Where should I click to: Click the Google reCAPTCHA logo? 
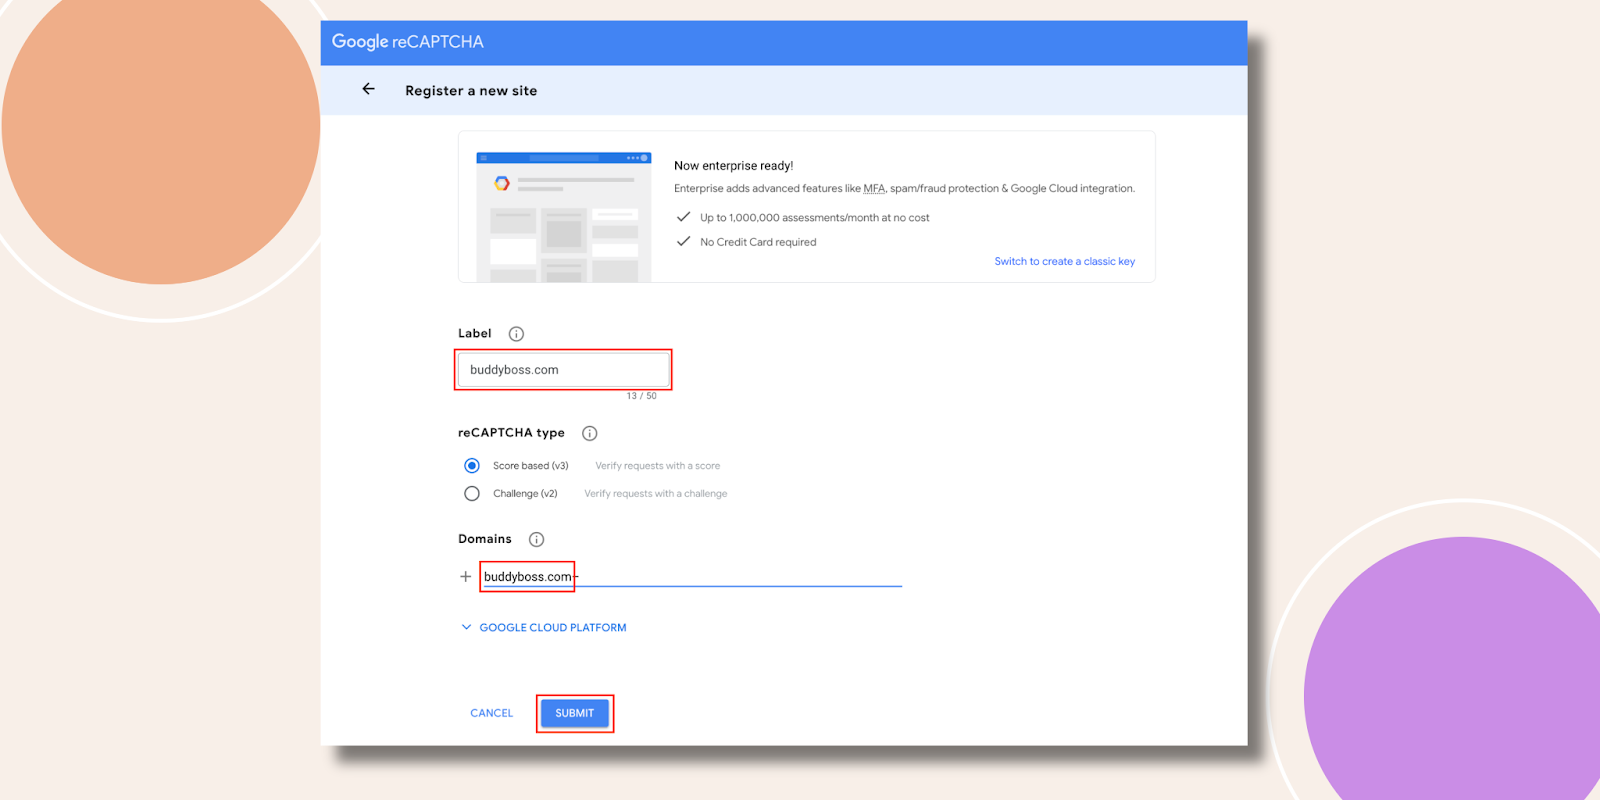point(408,42)
